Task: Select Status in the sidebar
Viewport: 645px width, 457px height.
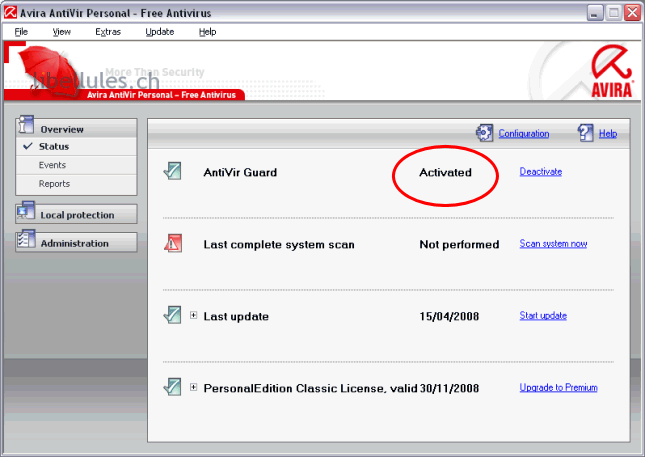Action: pyautogui.click(x=76, y=146)
